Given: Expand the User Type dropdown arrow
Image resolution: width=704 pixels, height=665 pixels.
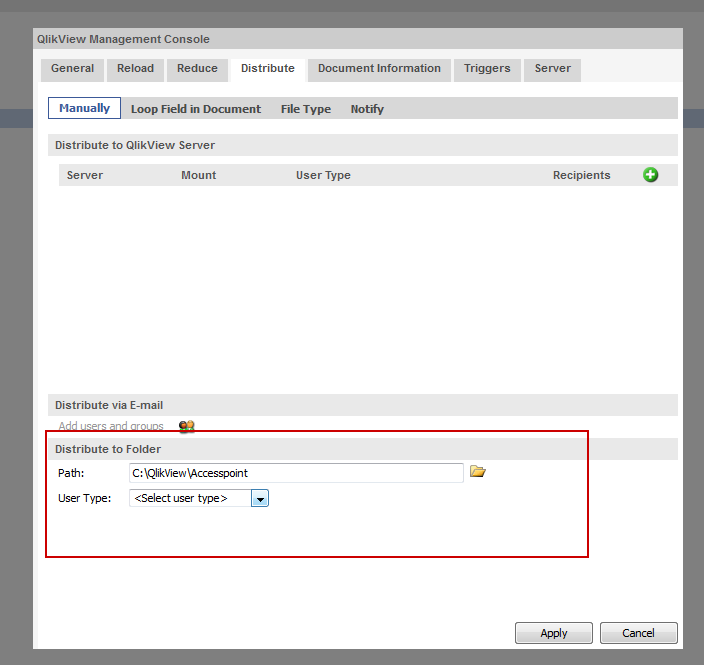Looking at the screenshot, I should (260, 498).
